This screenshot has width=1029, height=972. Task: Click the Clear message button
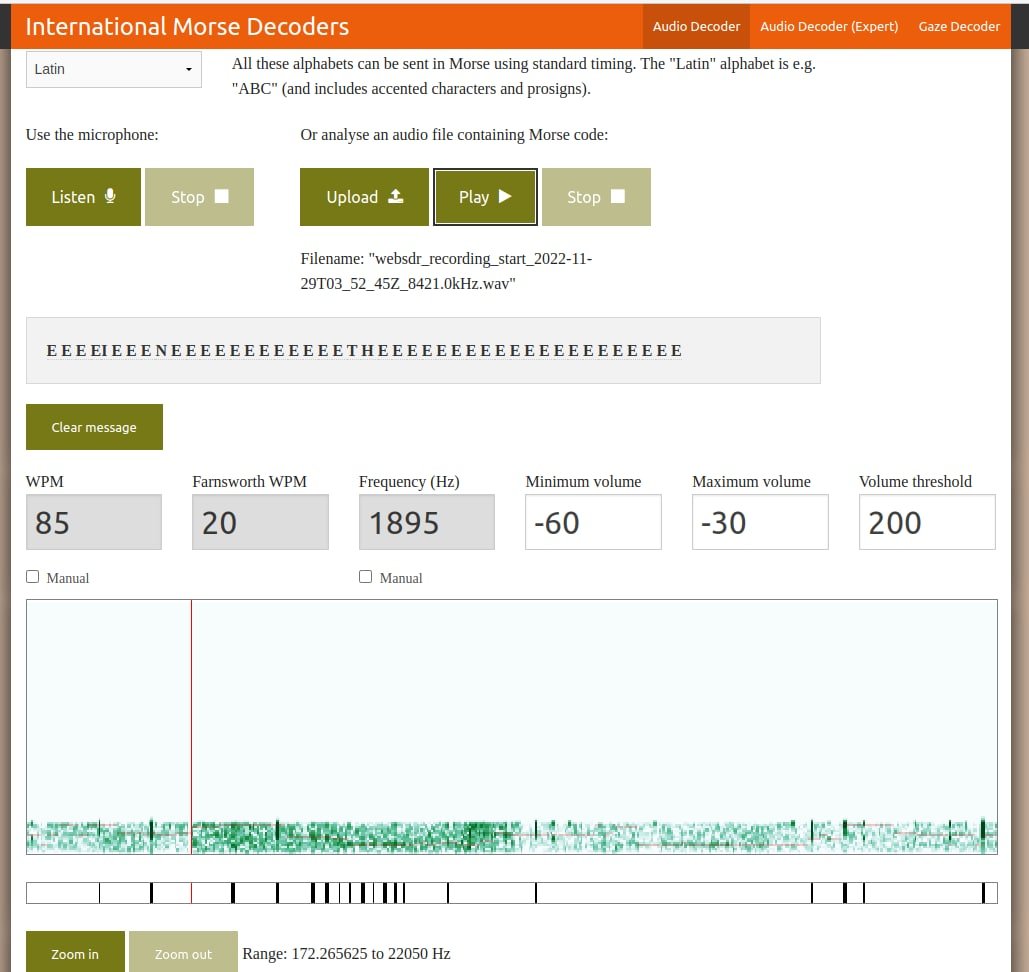click(94, 427)
